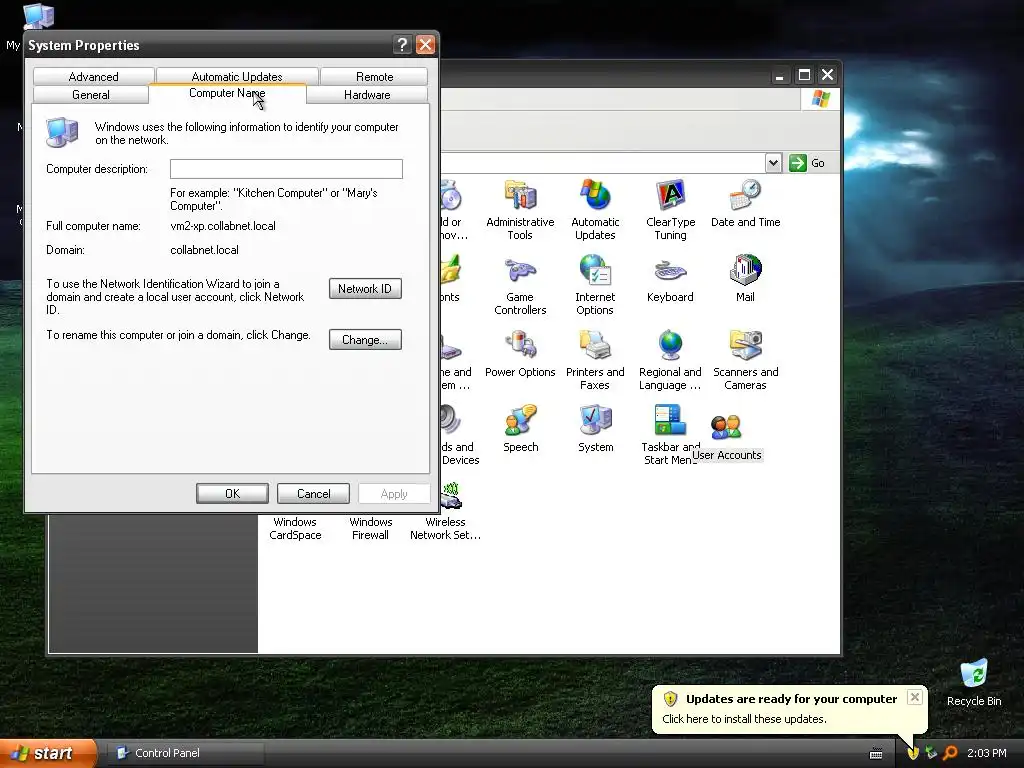Click the Control Panel taskbar button
Image resolution: width=1024 pixels, height=768 pixels.
coord(185,753)
